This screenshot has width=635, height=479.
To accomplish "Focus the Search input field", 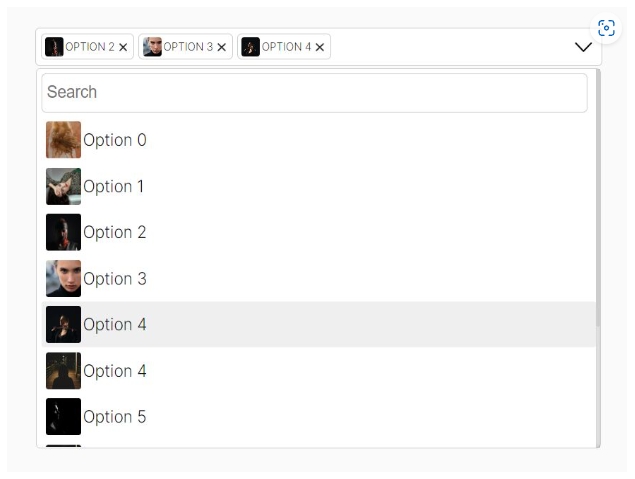I will pos(314,93).
